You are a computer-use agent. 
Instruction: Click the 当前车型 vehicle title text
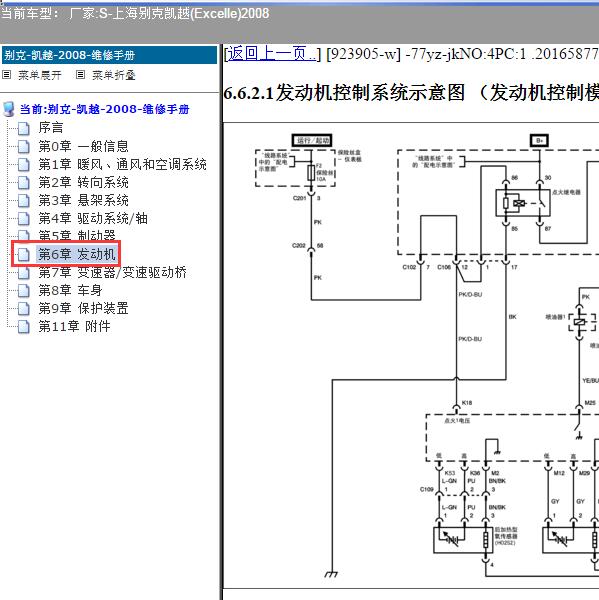(x=135, y=14)
